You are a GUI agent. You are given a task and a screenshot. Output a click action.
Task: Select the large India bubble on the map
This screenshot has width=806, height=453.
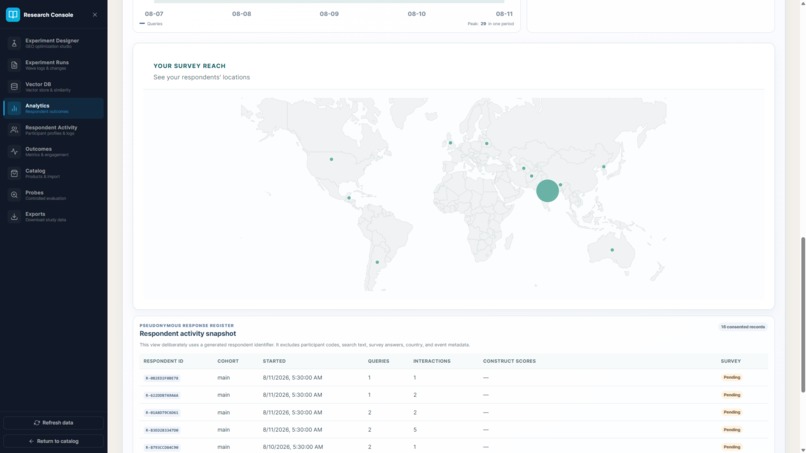[547, 191]
